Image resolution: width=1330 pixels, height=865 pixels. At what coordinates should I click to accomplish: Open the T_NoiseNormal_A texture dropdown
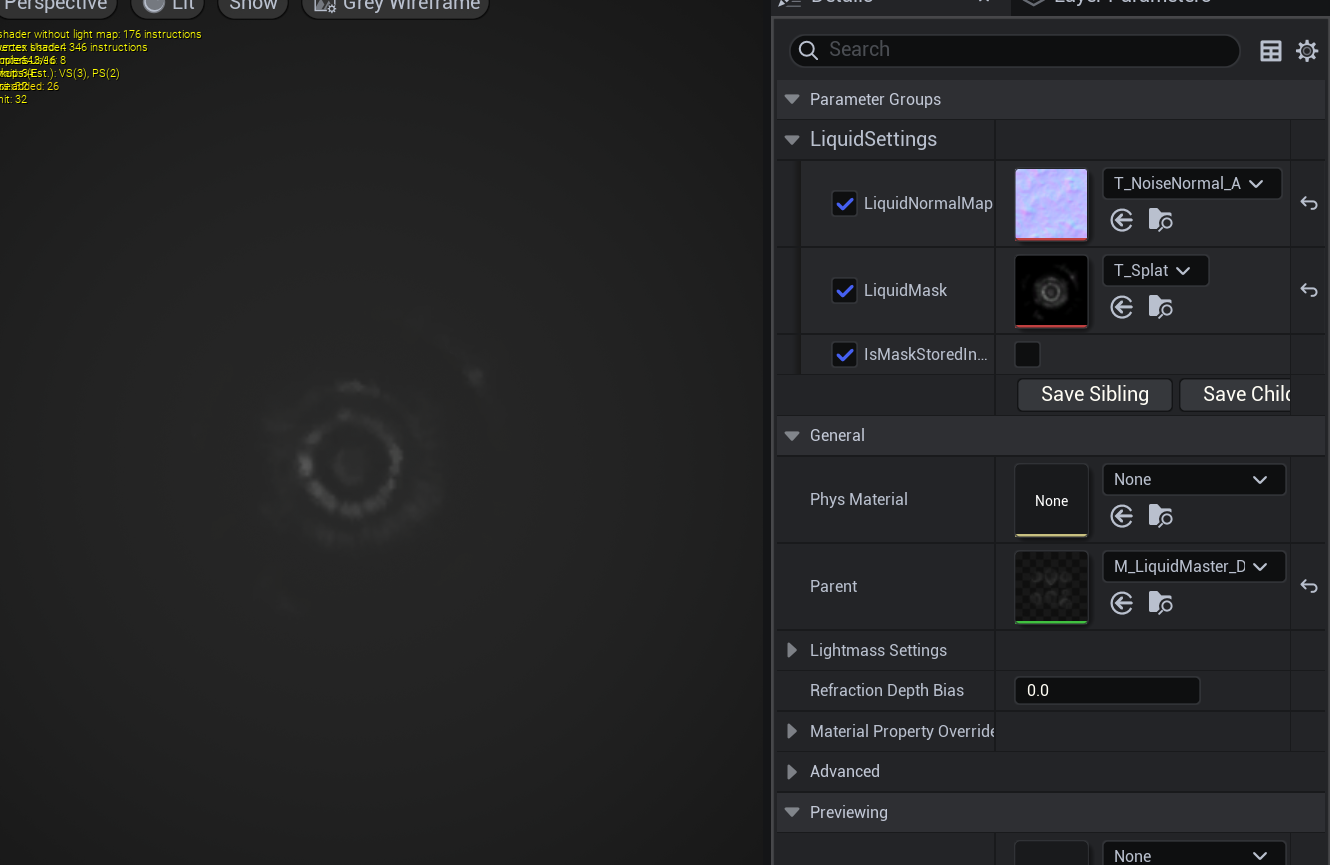tap(1192, 184)
